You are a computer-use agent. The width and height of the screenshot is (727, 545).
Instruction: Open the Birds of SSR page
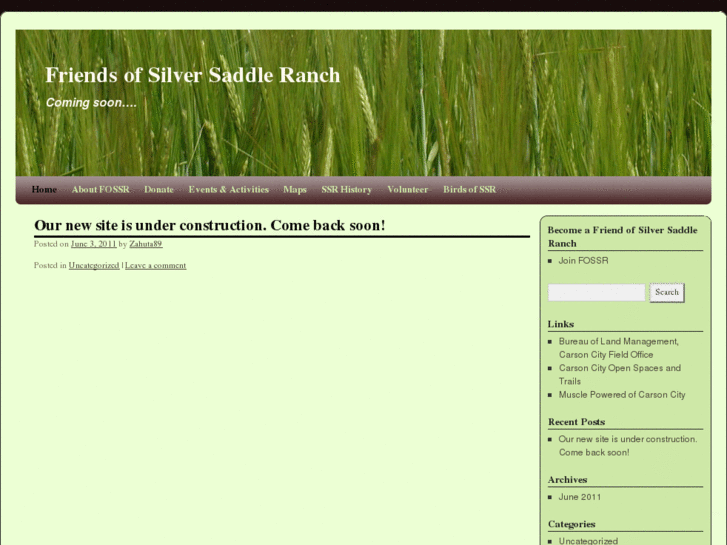pos(469,189)
